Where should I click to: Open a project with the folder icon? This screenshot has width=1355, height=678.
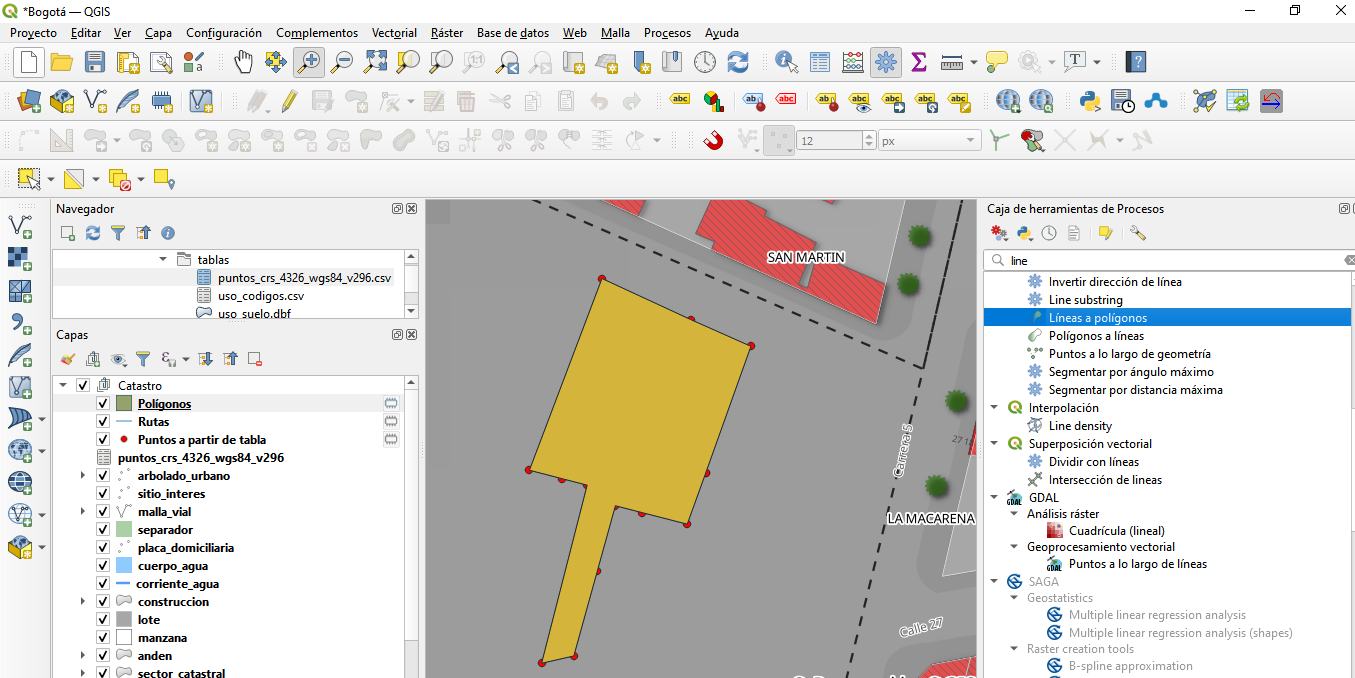tap(62, 62)
